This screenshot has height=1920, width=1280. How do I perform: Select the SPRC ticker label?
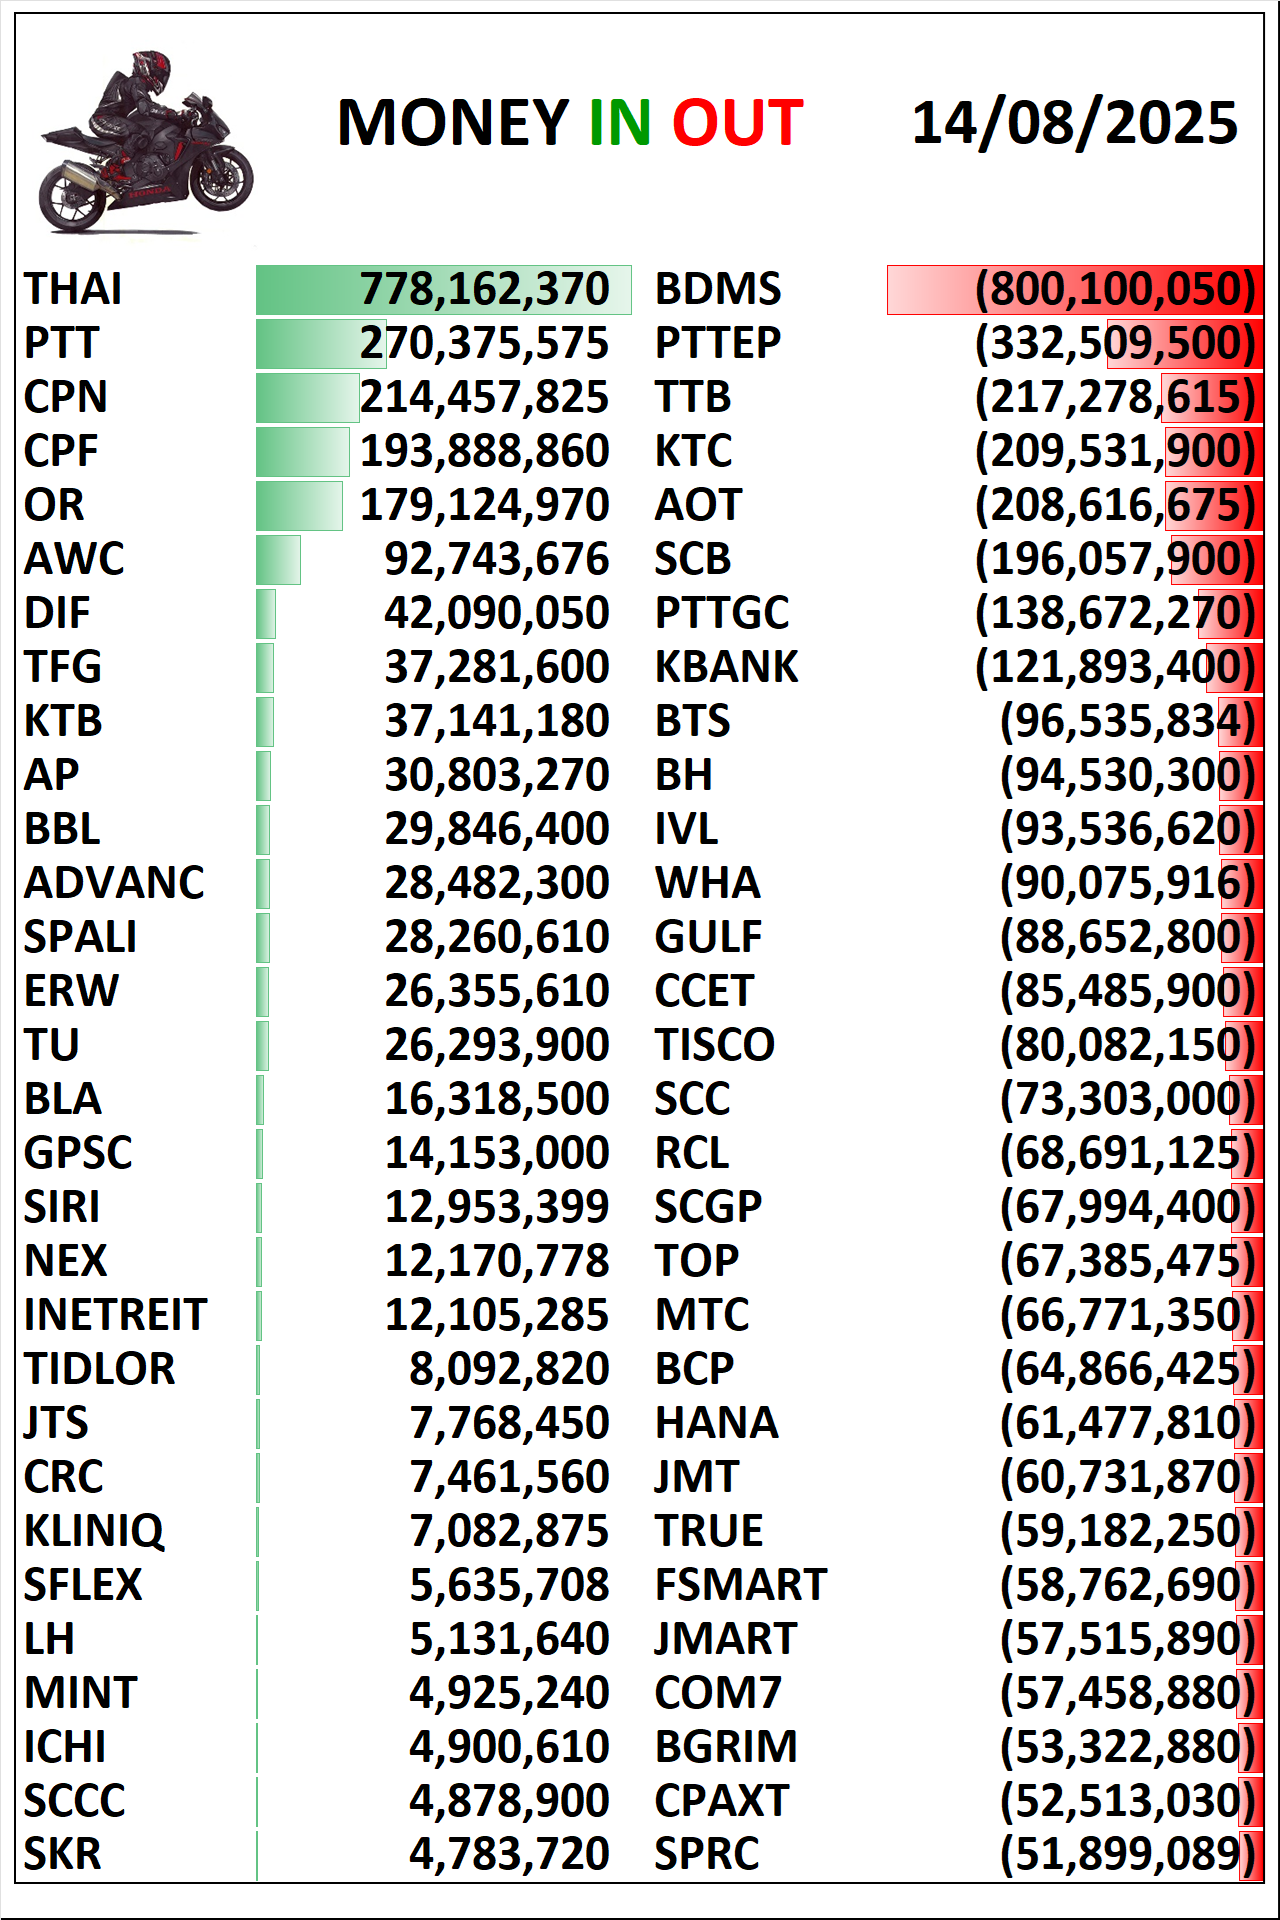point(706,1855)
